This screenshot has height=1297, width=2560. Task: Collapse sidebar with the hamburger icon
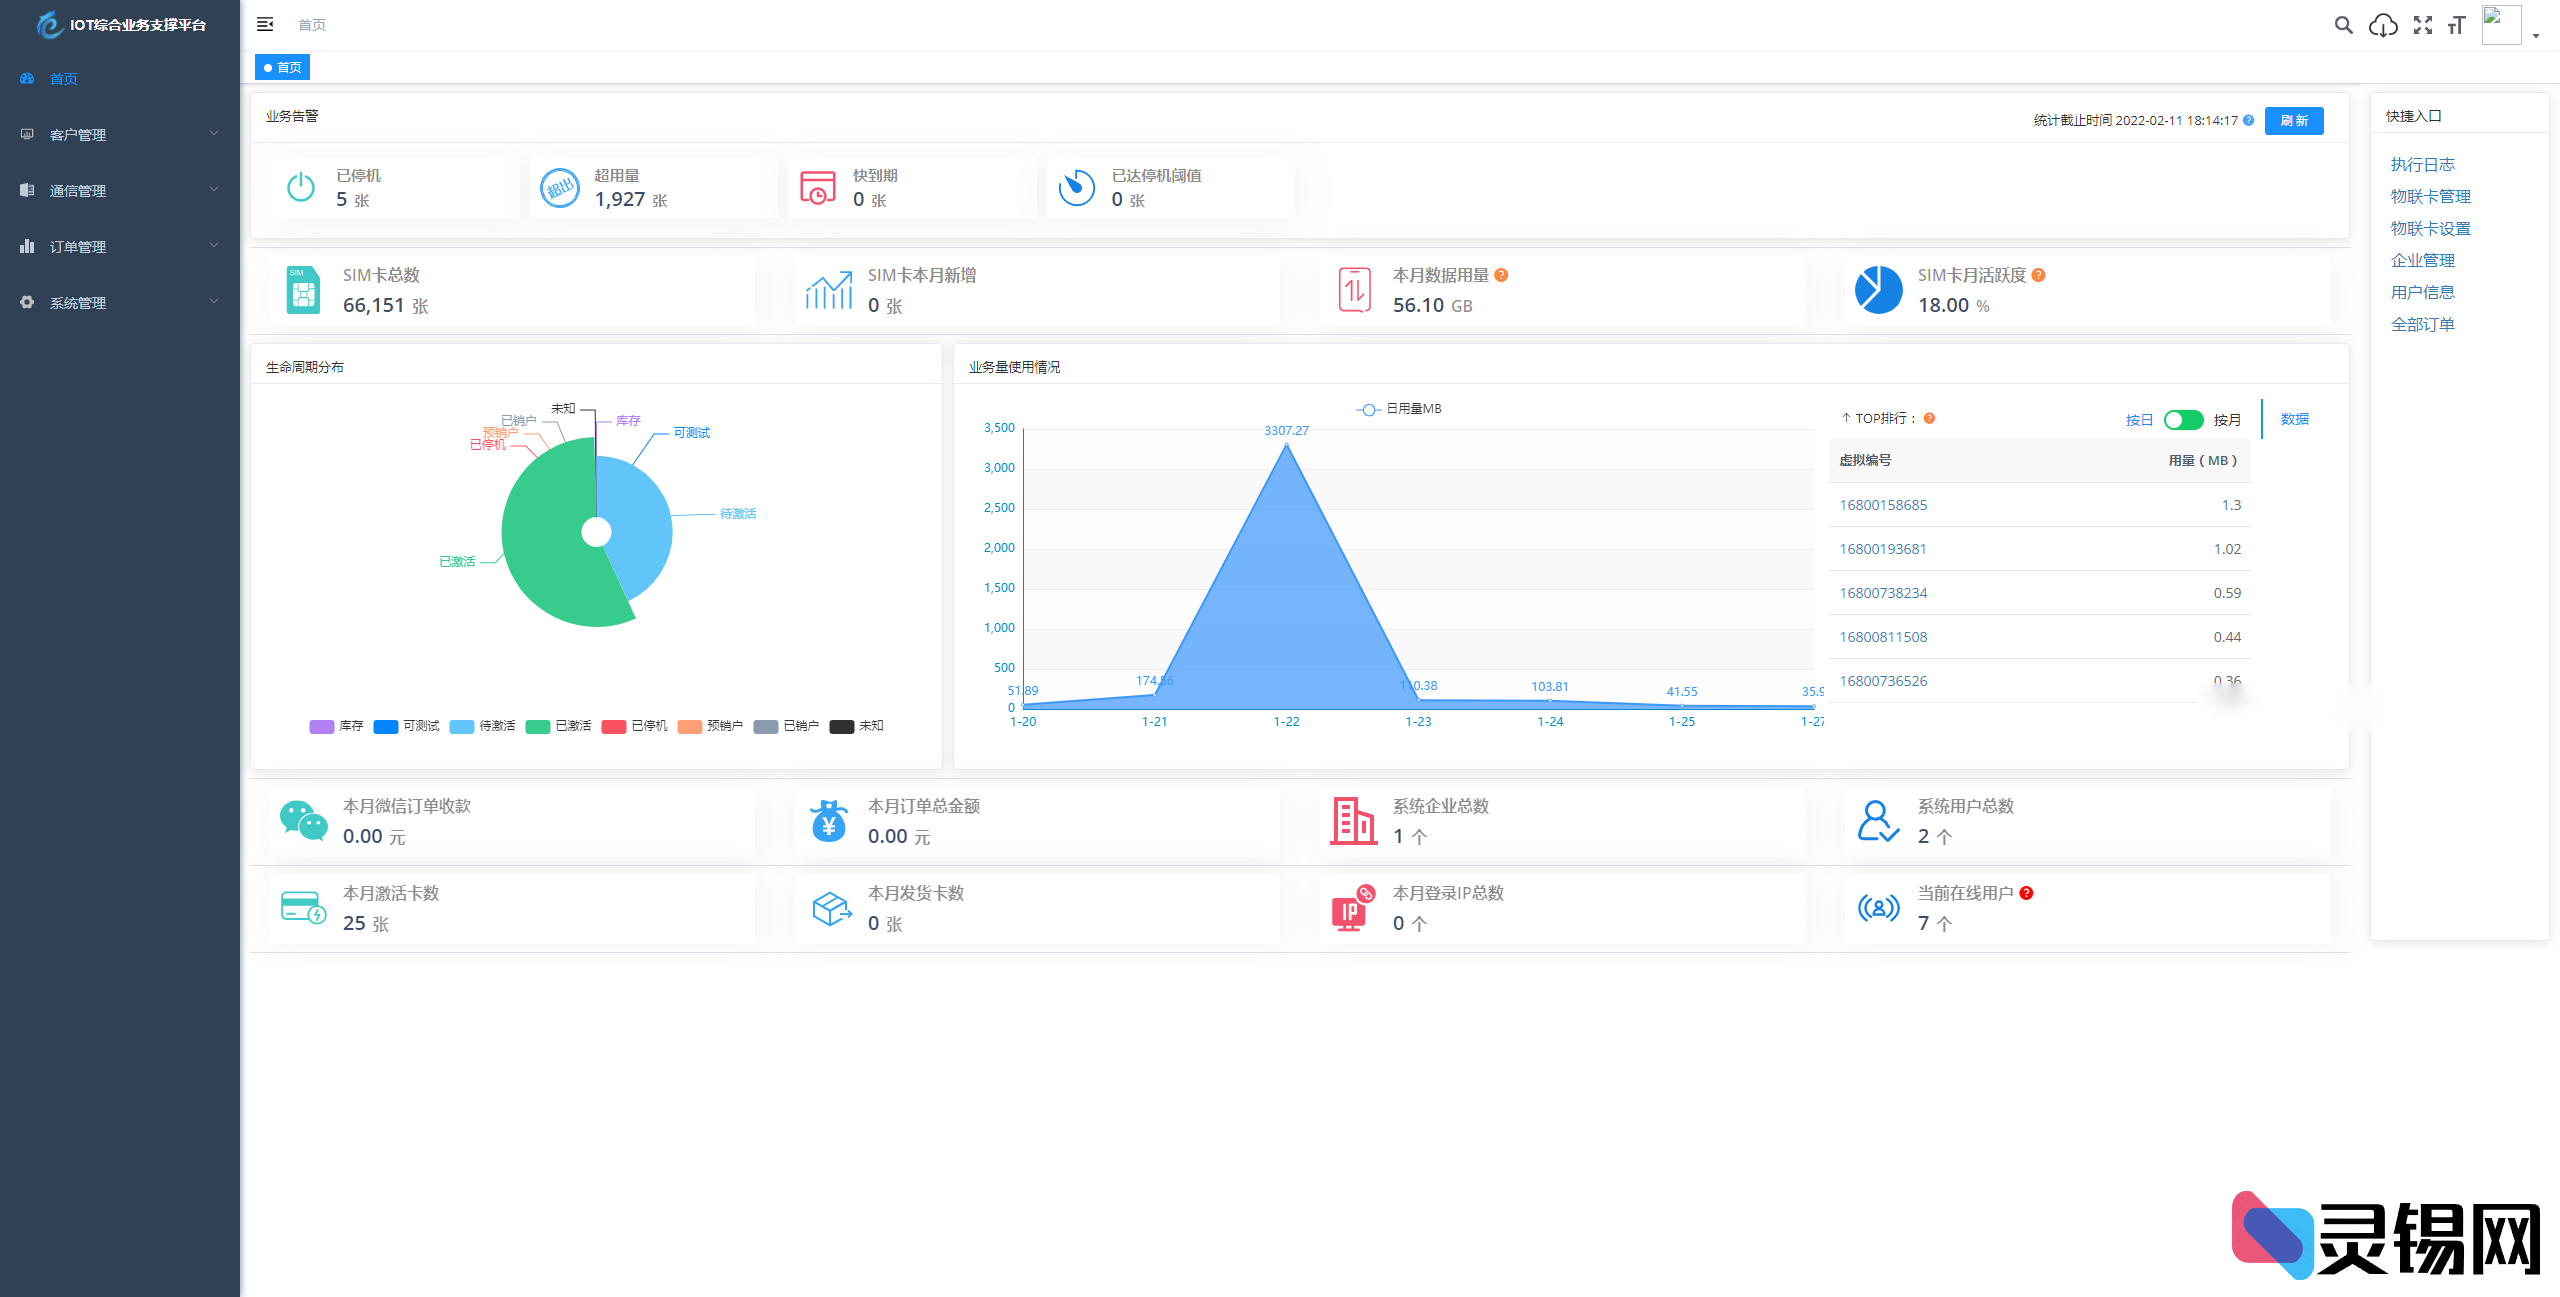(x=265, y=24)
